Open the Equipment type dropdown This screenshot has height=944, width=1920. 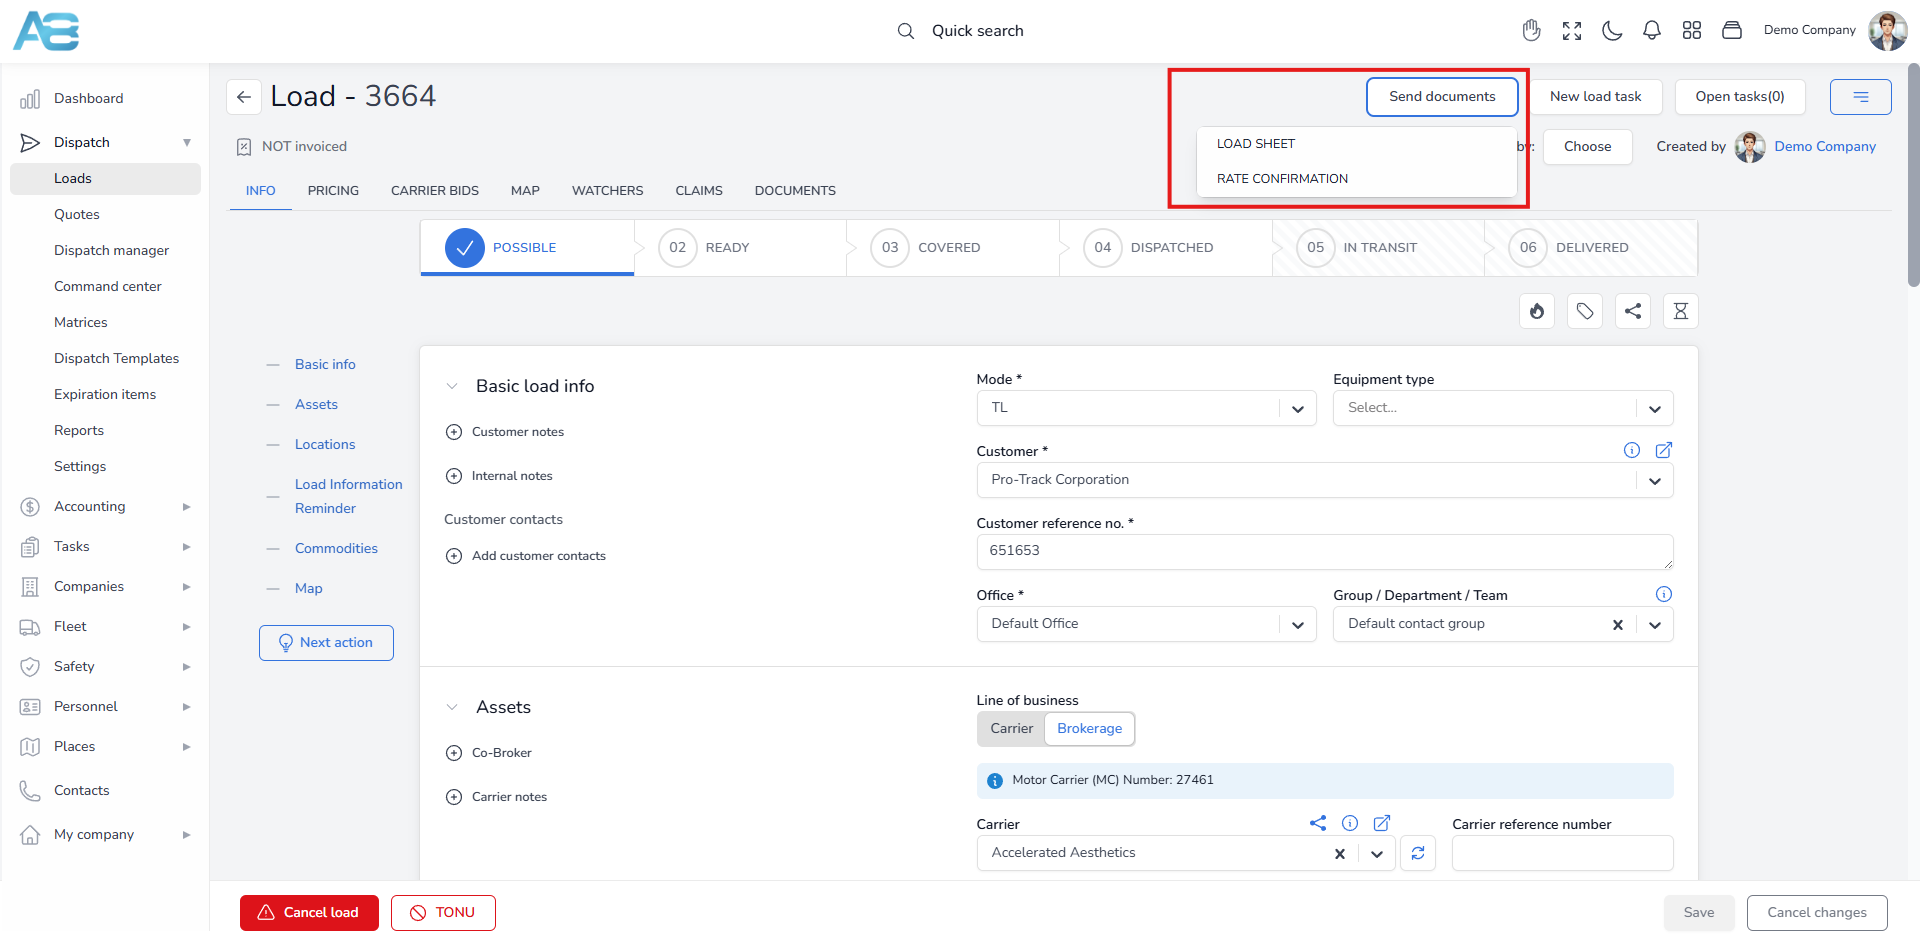[x=1503, y=408]
